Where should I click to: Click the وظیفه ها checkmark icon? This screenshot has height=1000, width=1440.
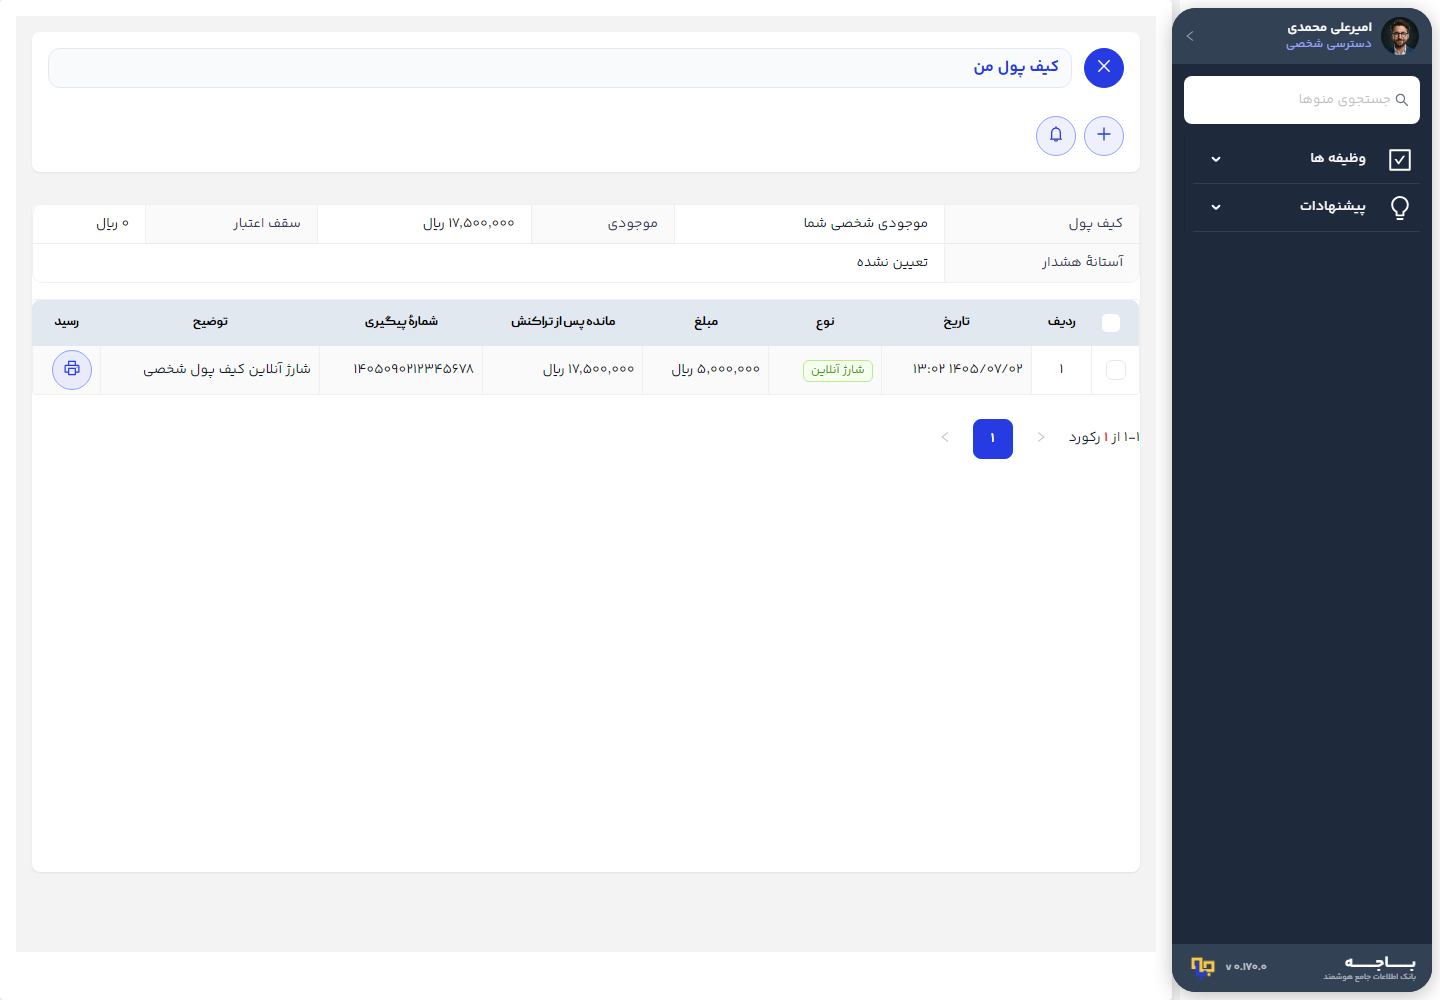click(x=1400, y=159)
